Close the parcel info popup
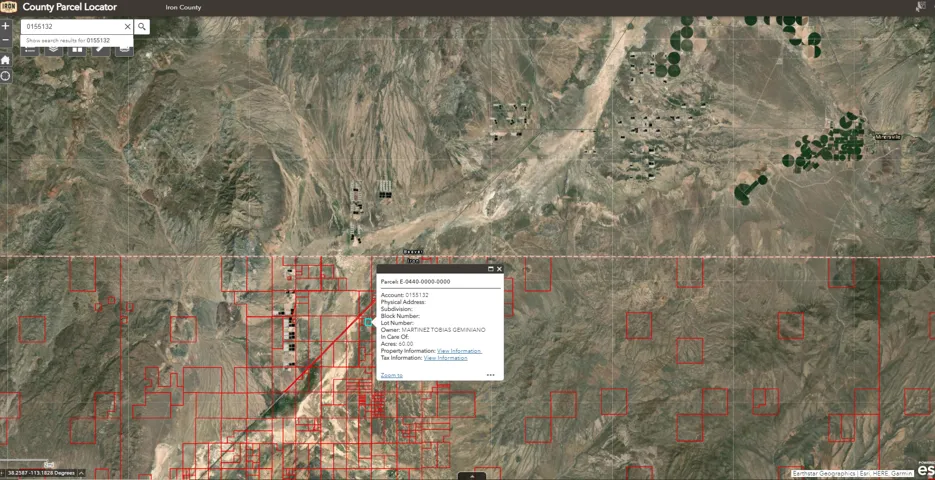The width and height of the screenshot is (935, 480). pyautogui.click(x=499, y=269)
